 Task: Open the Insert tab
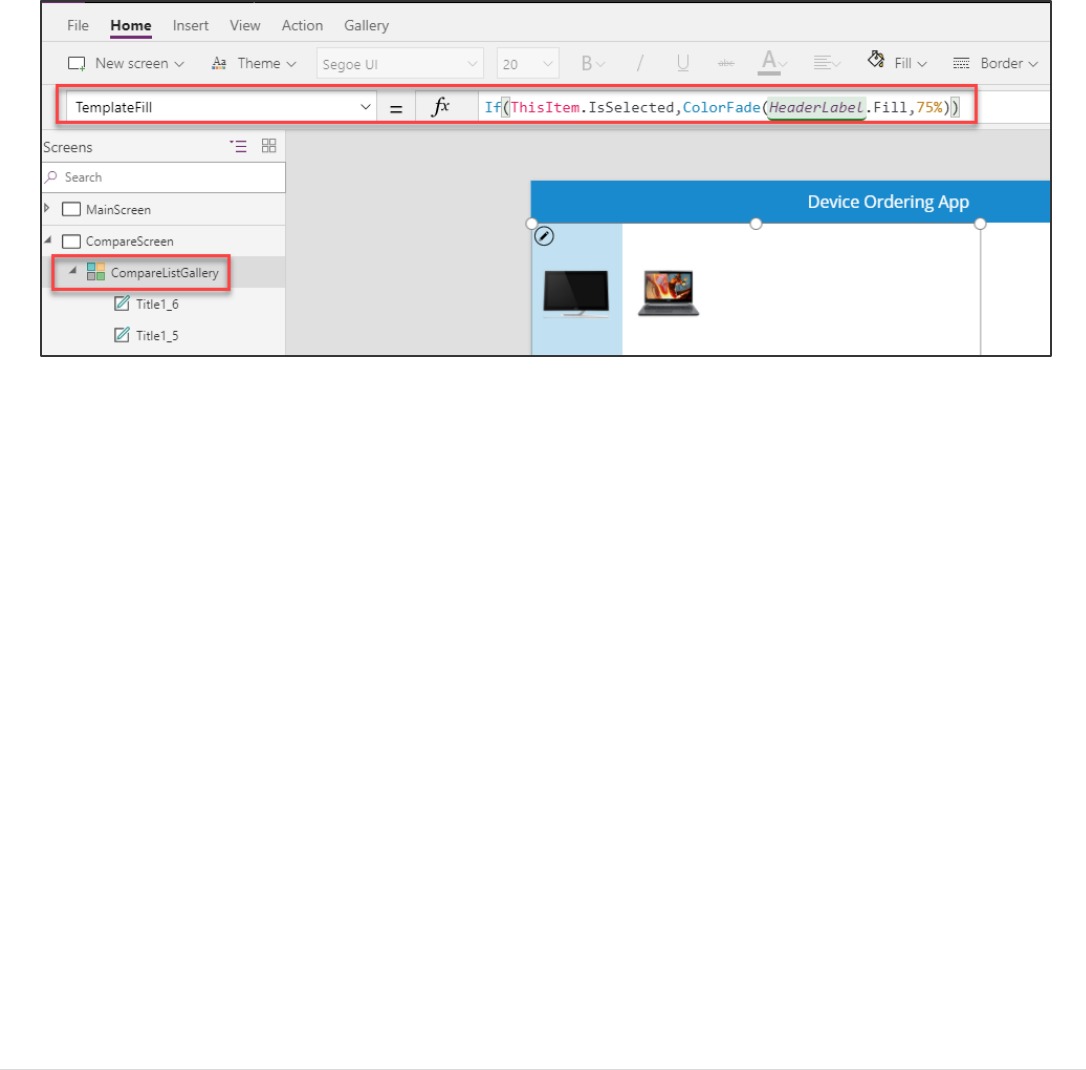pyautogui.click(x=190, y=26)
